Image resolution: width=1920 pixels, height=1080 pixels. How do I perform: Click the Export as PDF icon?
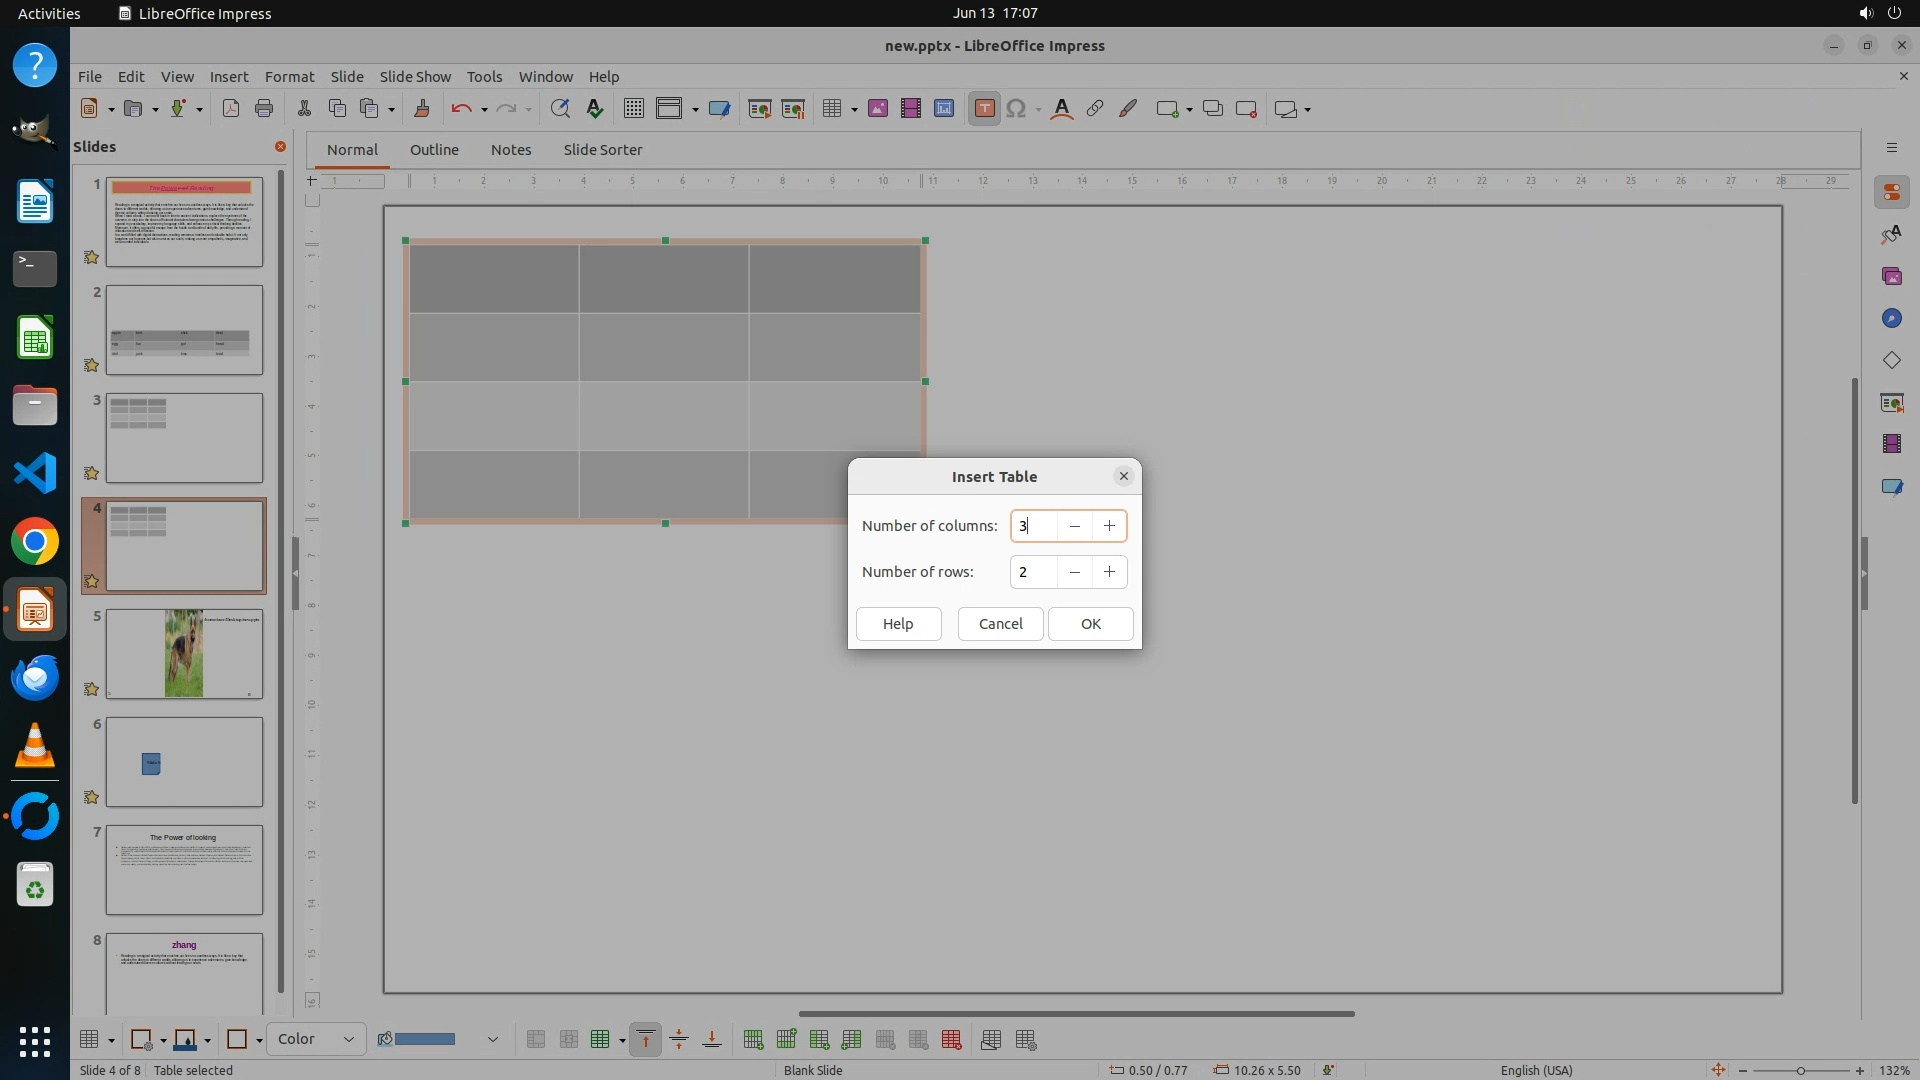tap(231, 109)
